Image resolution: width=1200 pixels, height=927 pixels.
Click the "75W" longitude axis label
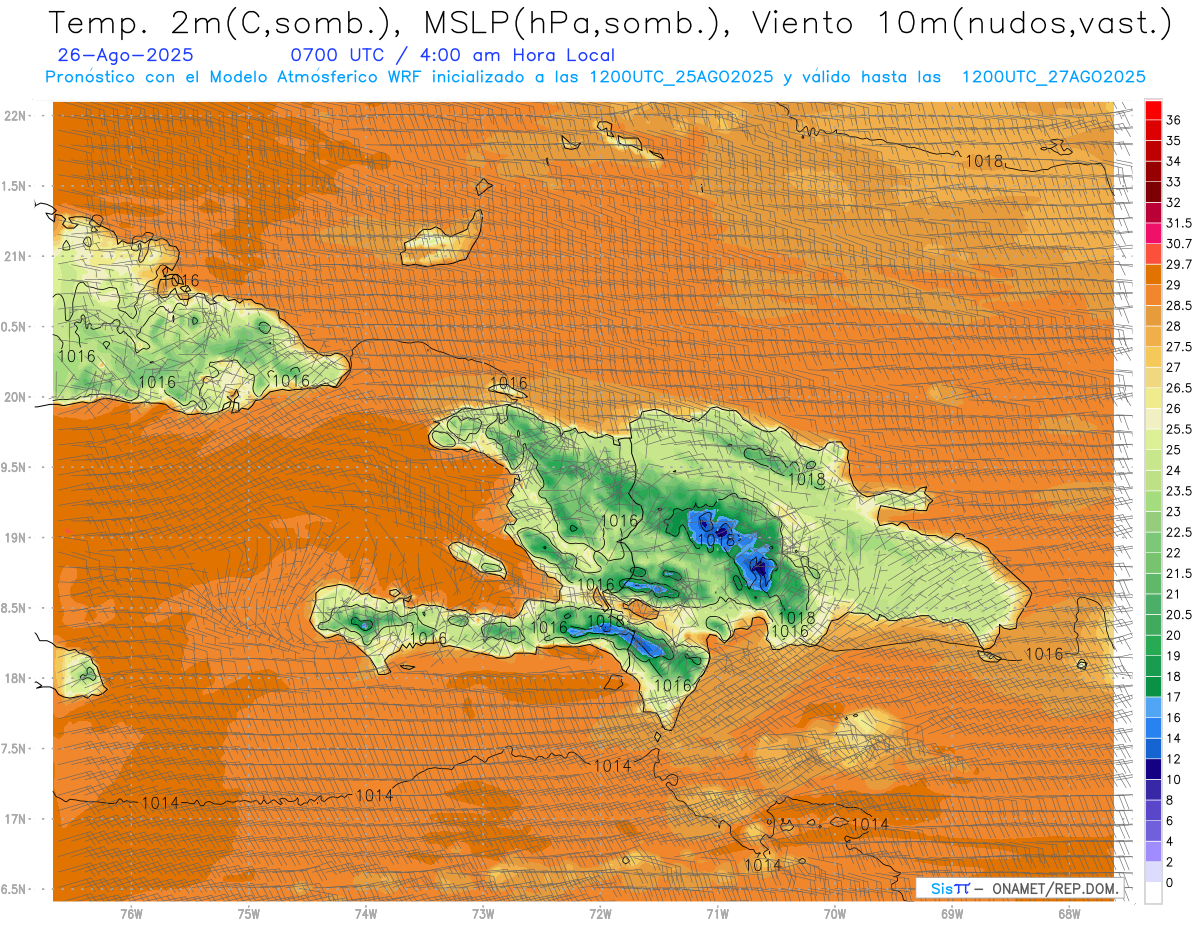click(249, 914)
